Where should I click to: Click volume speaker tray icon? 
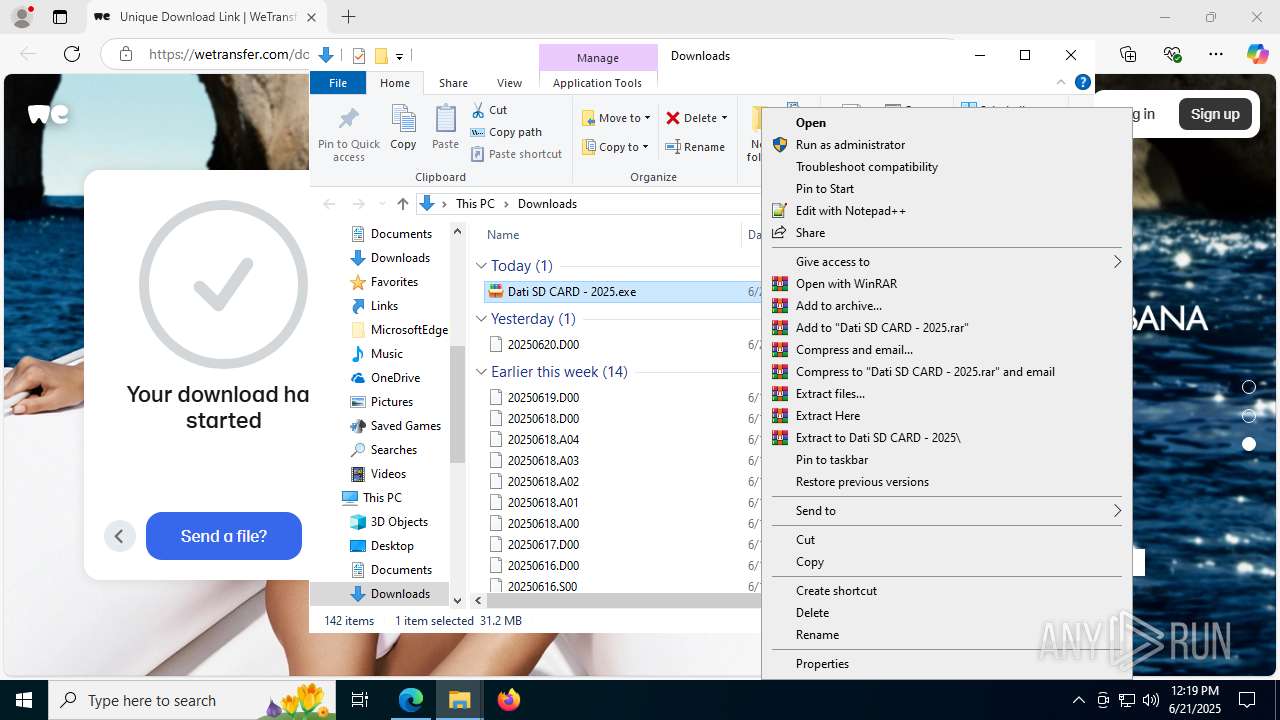(x=1150, y=700)
